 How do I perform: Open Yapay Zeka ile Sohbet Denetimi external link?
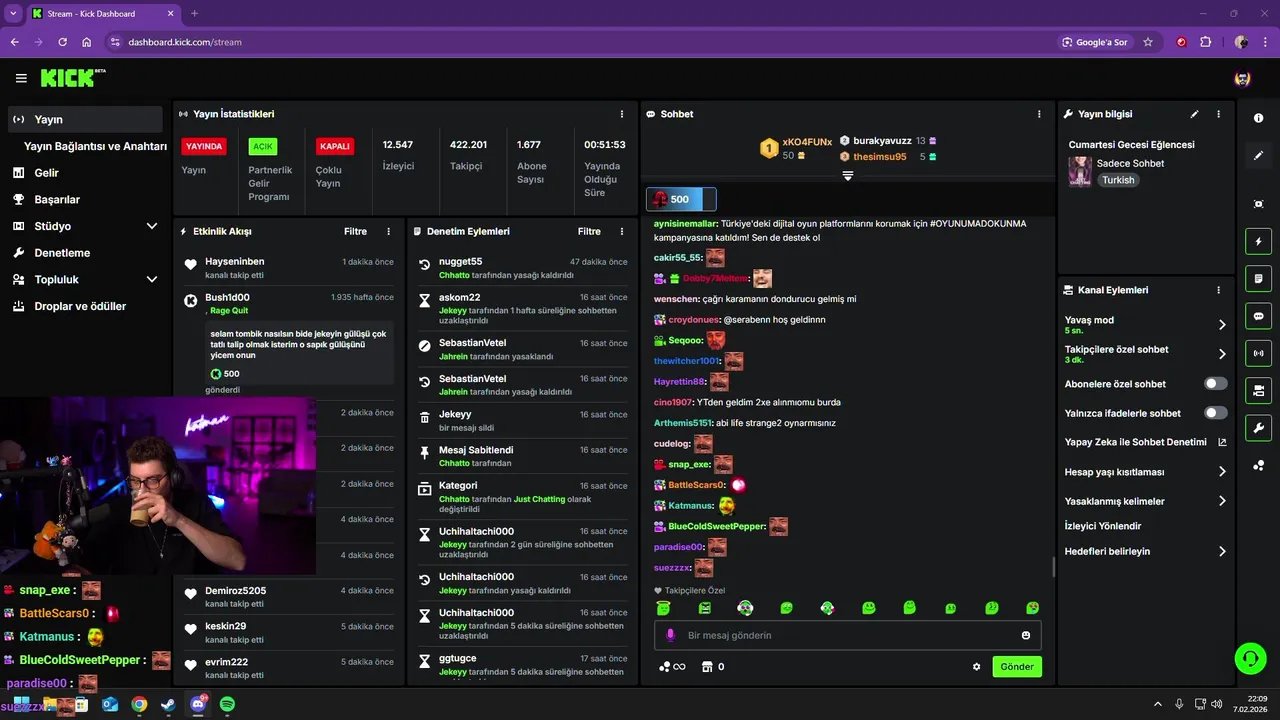point(1222,442)
